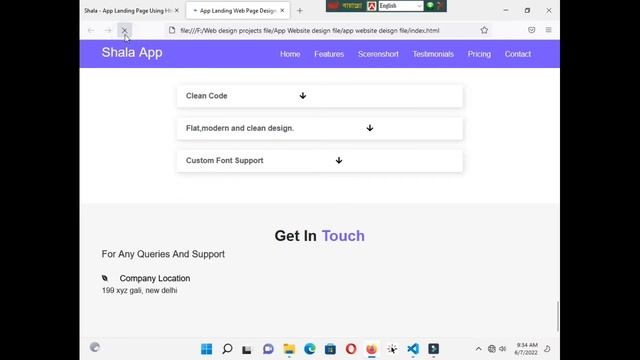The width and height of the screenshot is (640, 360).
Task: Switch to Firefox on the taskbar
Action: point(371,349)
